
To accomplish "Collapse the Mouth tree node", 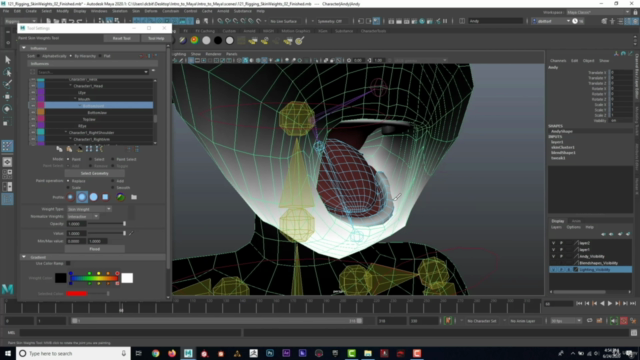I will (76, 99).
